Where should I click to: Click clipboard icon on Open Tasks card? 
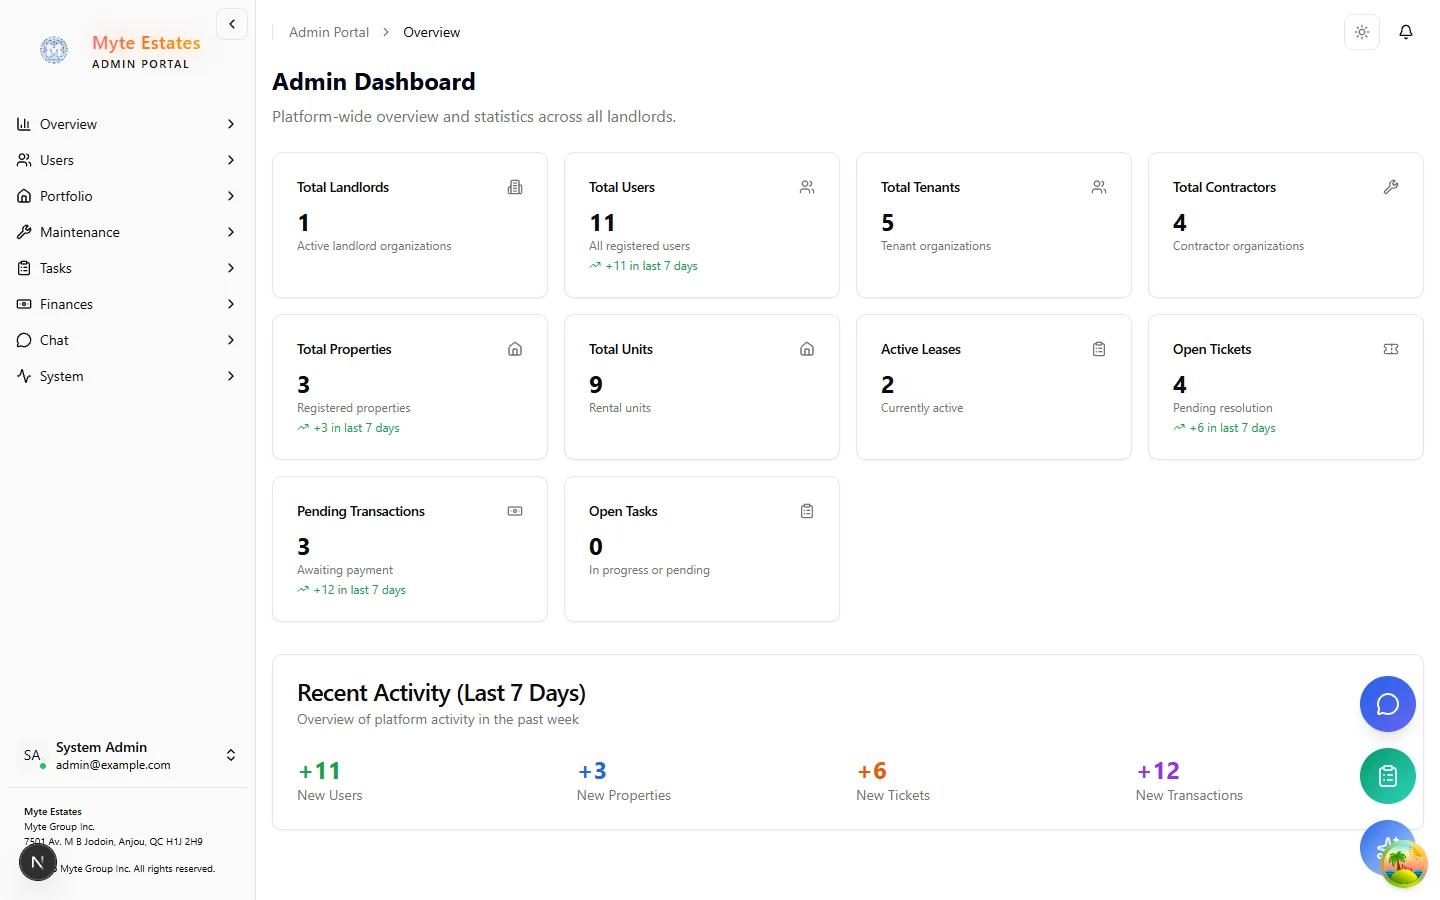[807, 511]
